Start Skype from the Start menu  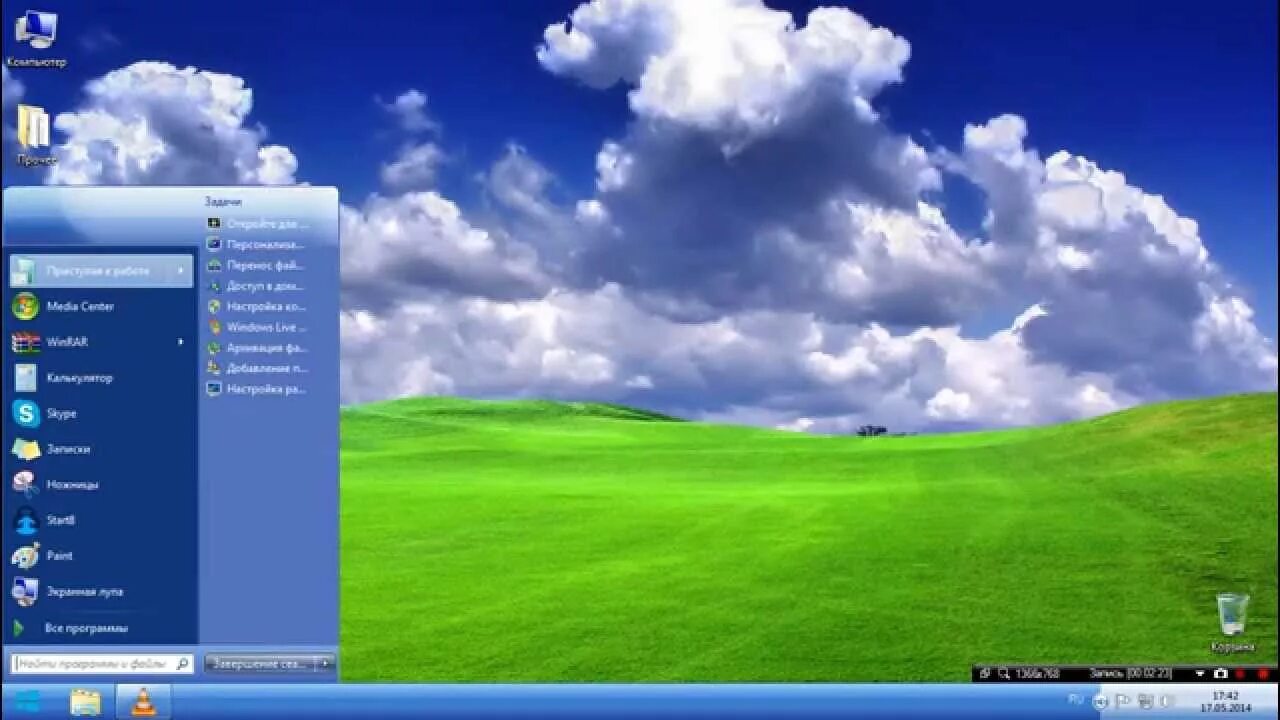pos(100,413)
